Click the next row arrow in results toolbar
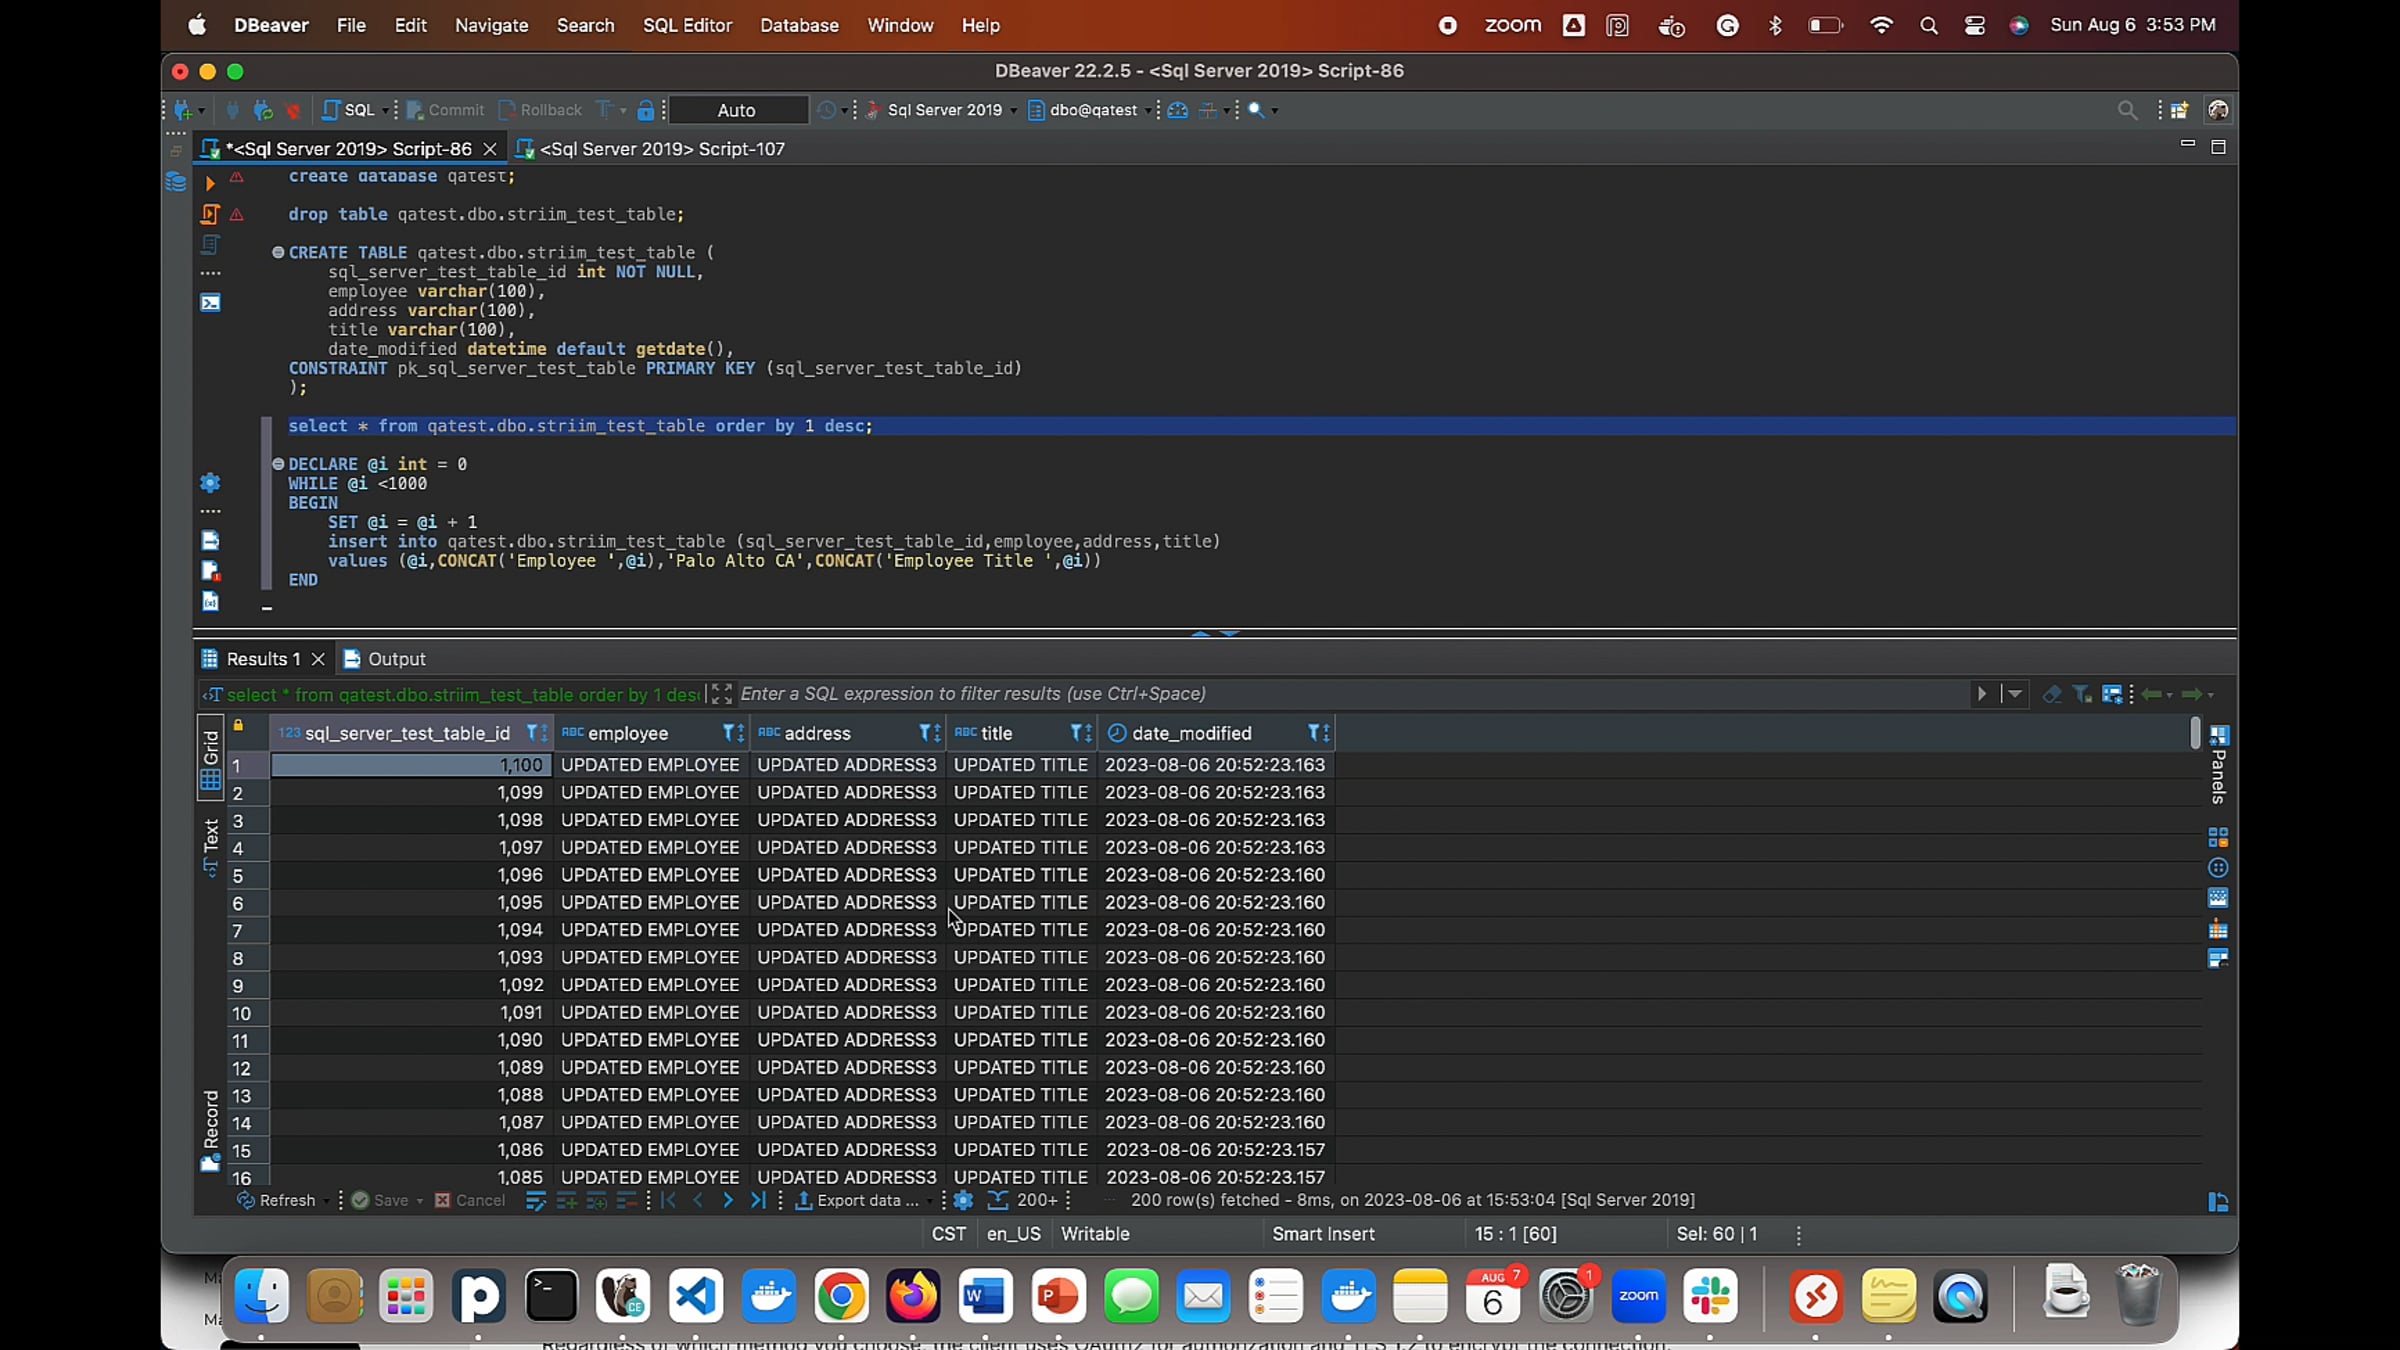Viewport: 2400px width, 1350px height. pos(728,1200)
